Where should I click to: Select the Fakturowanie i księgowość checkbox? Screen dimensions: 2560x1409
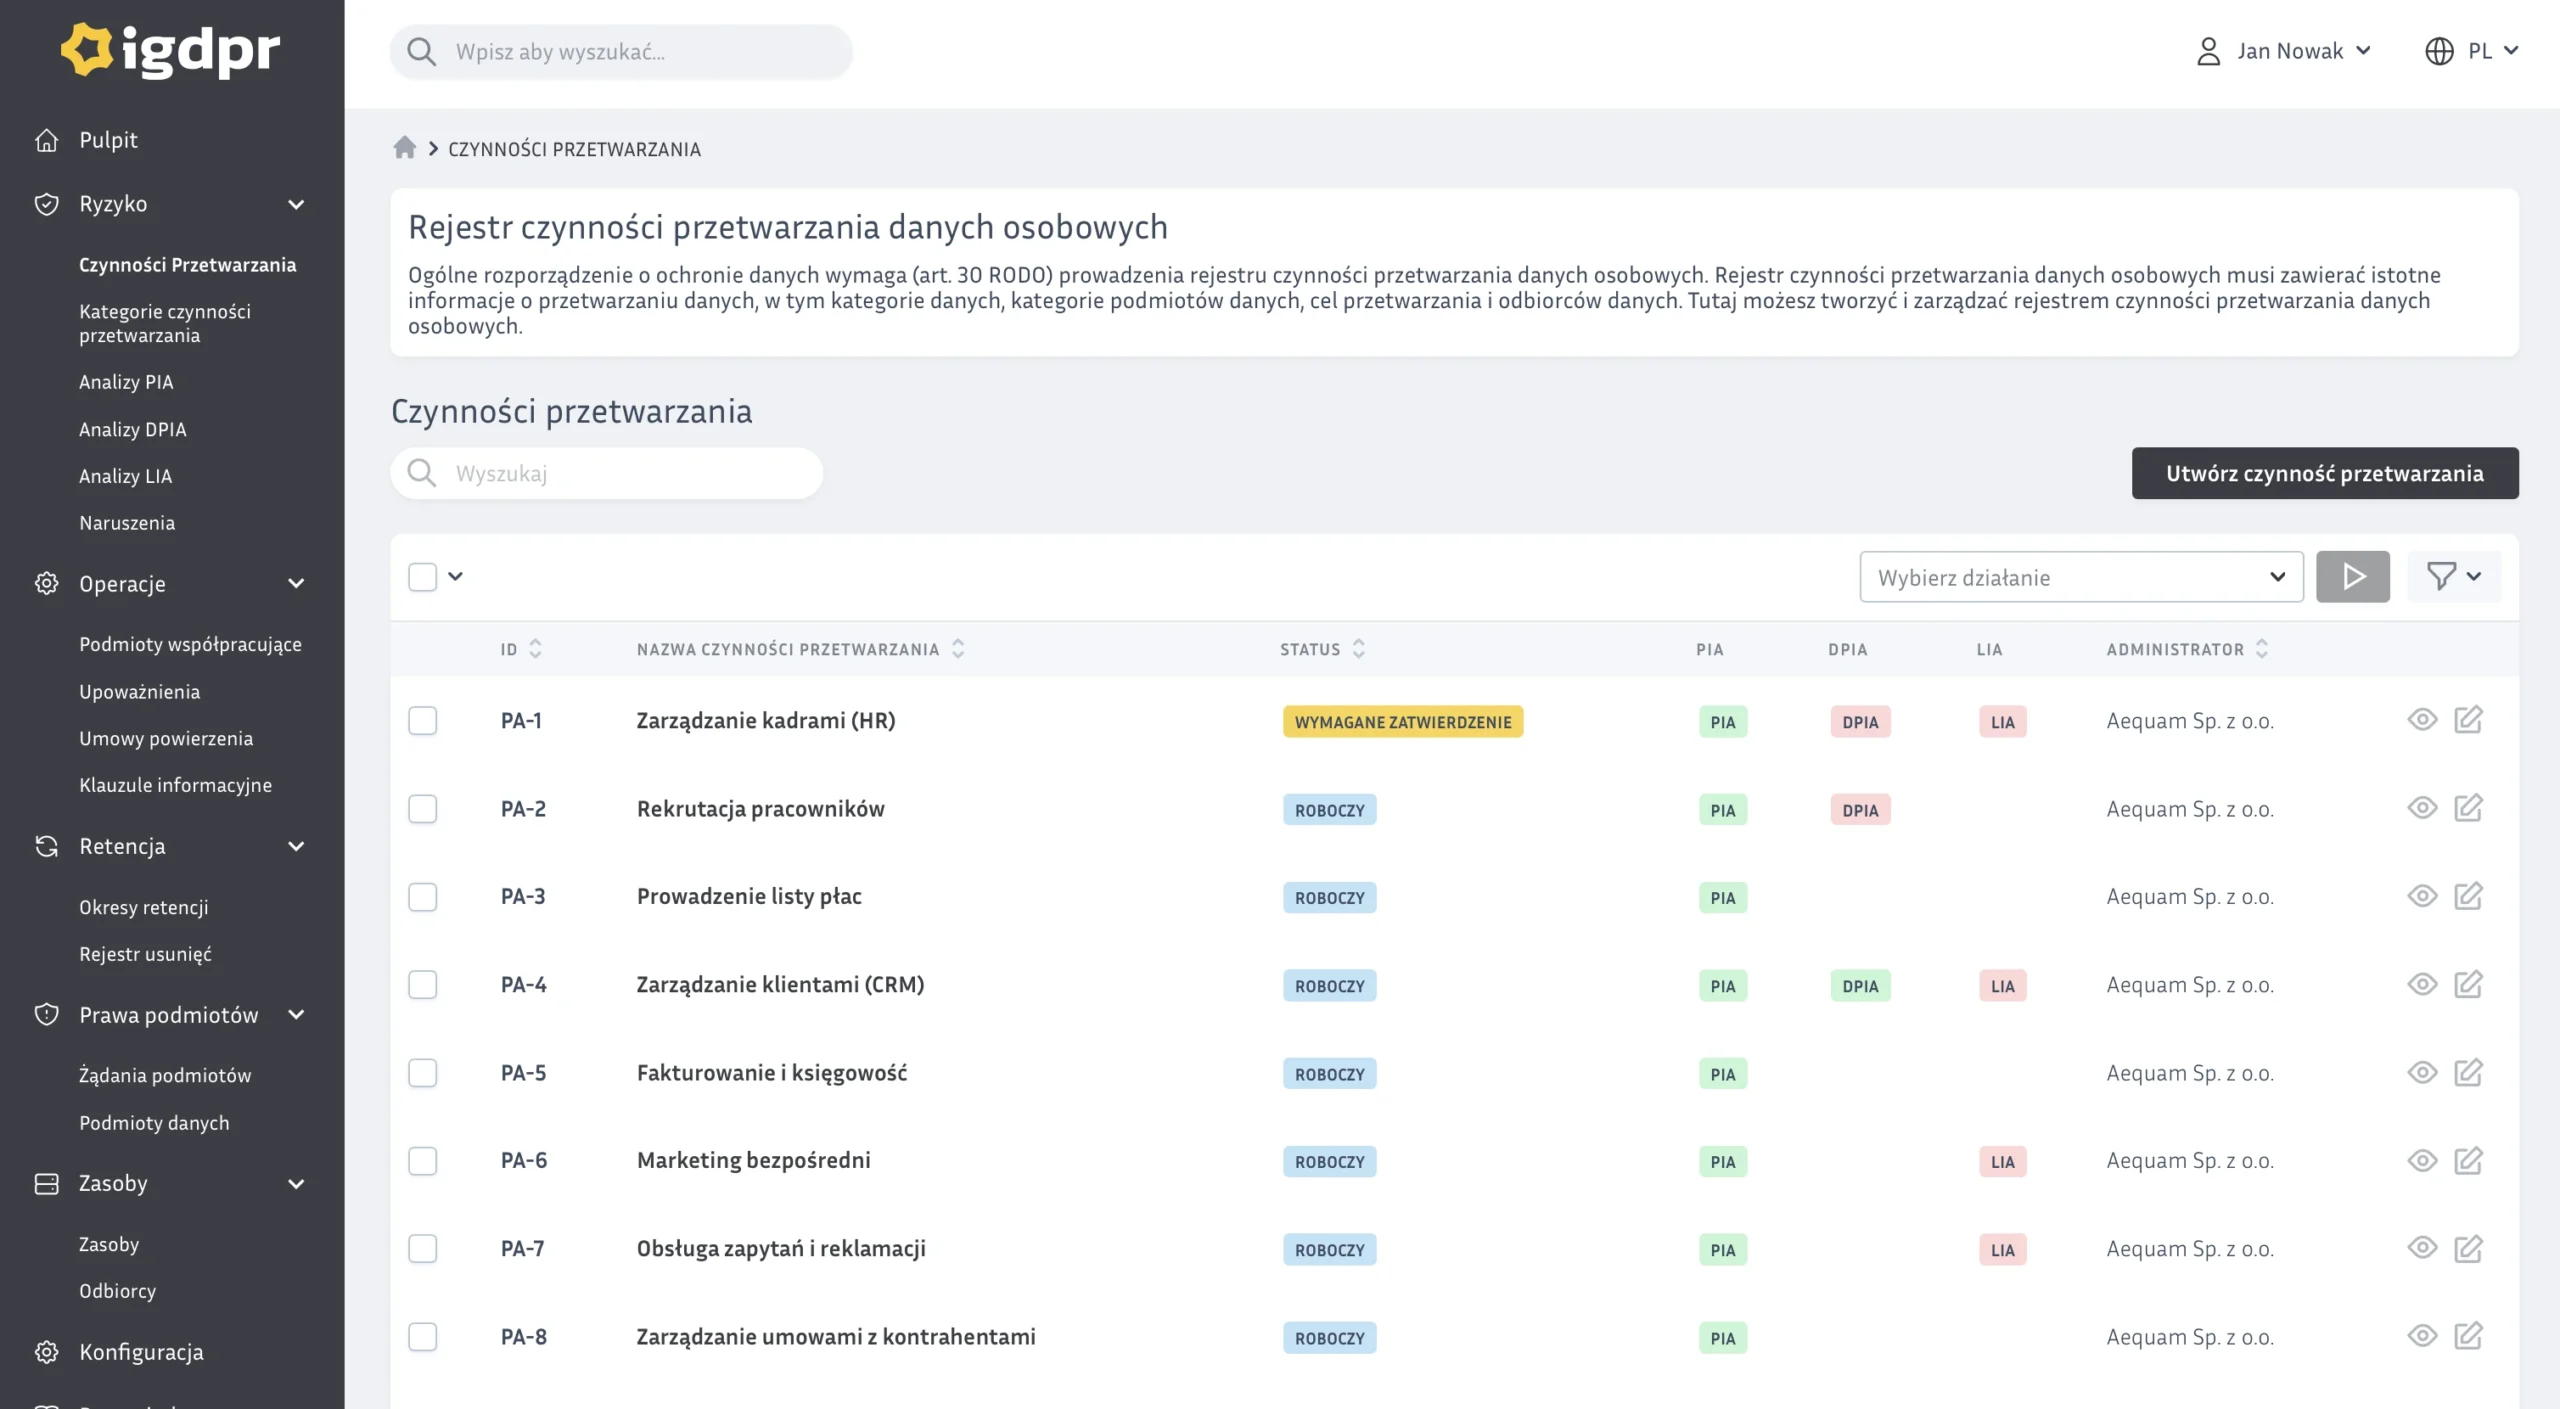point(423,1072)
